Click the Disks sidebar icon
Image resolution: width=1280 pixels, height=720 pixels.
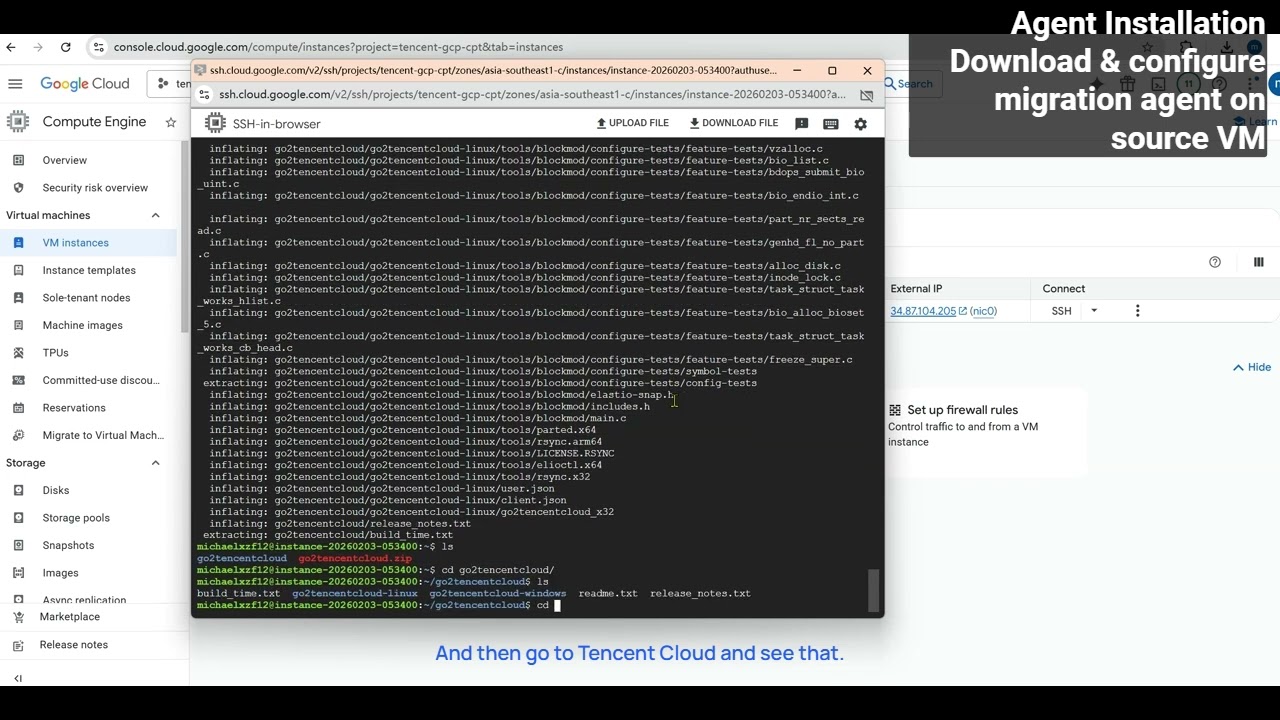coord(18,490)
